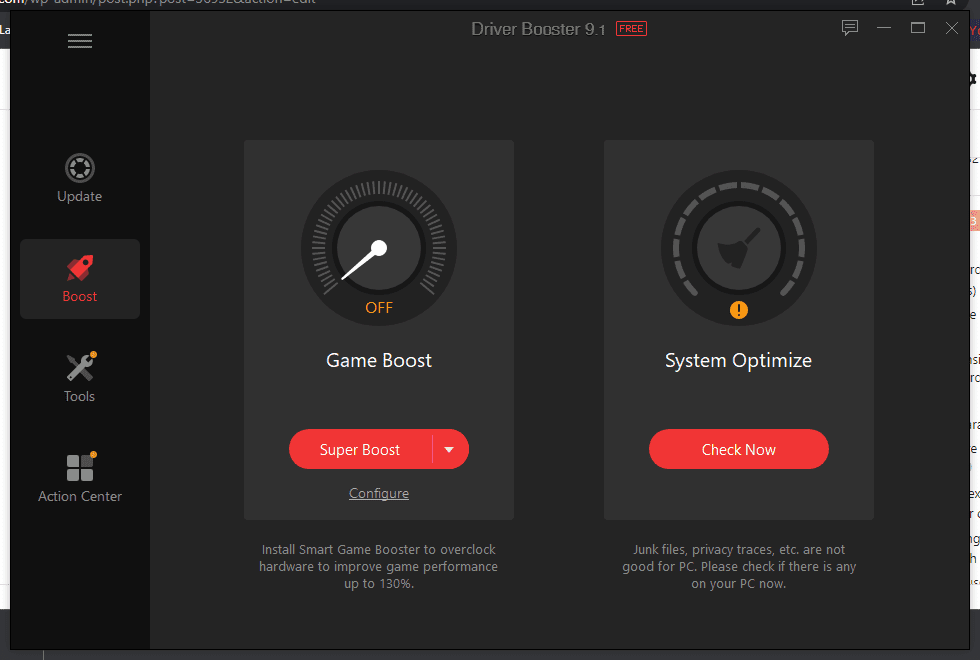
Task: Click the System Optimize broom dial
Action: pos(739,248)
